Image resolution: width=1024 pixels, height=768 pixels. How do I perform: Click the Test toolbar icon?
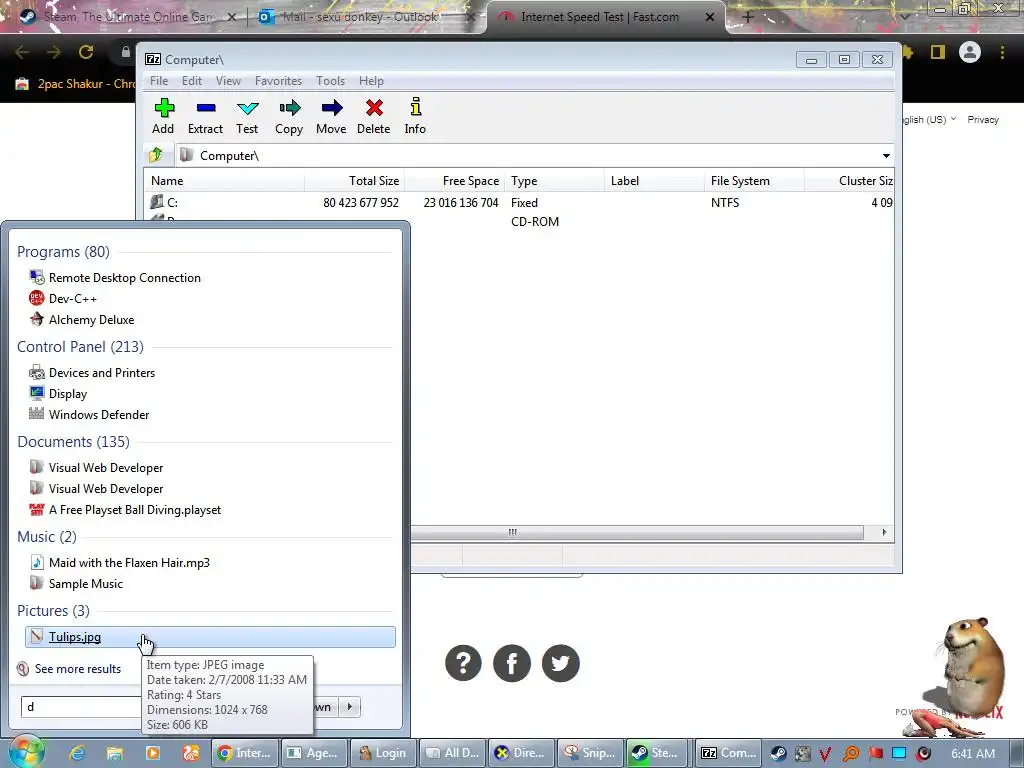click(x=248, y=116)
